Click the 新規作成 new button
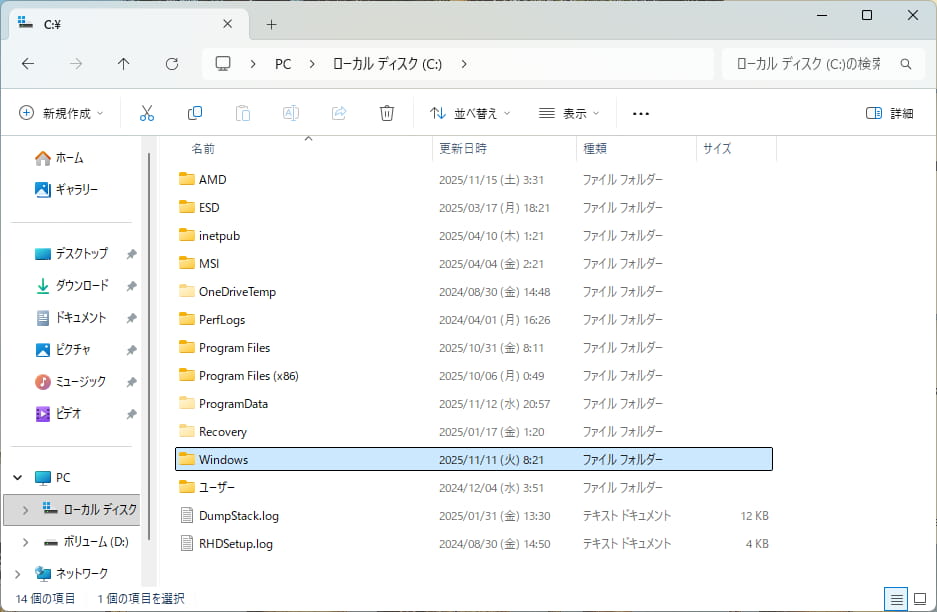937x612 pixels. pos(61,113)
